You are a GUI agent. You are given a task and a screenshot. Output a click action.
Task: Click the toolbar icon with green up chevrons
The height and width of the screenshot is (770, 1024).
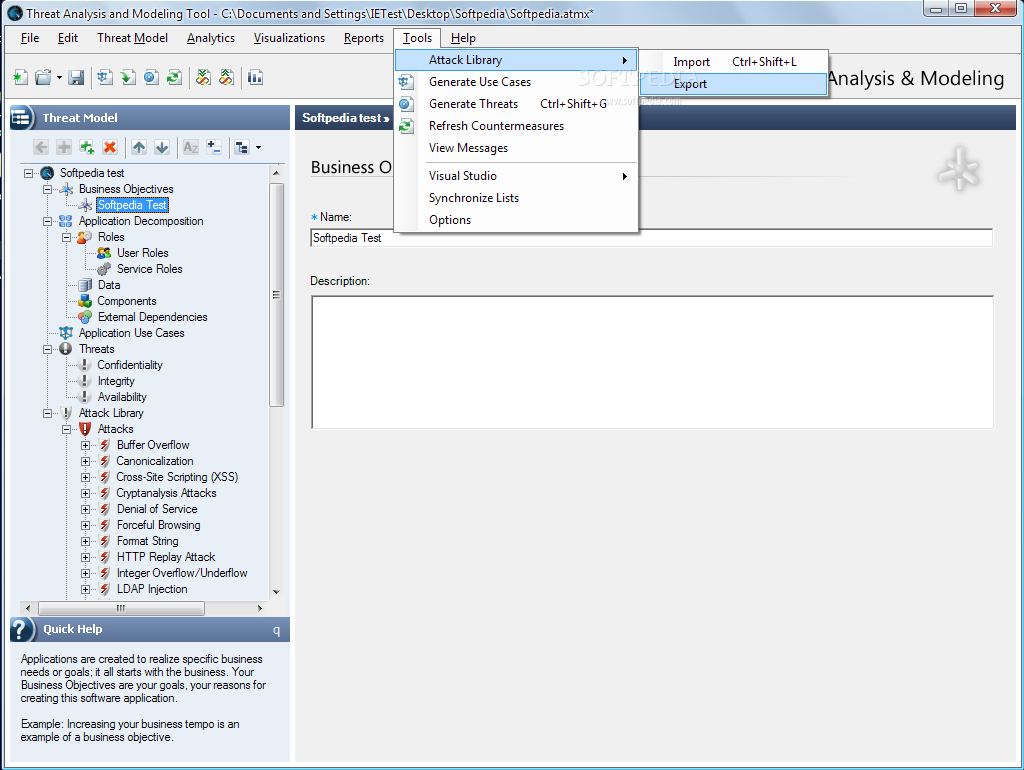pyautogui.click(x=227, y=78)
